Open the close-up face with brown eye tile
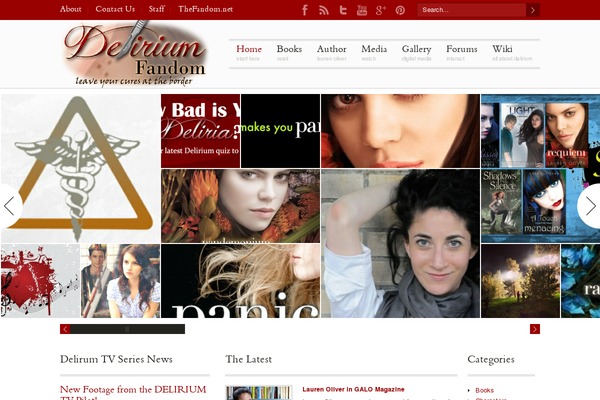 (400, 131)
